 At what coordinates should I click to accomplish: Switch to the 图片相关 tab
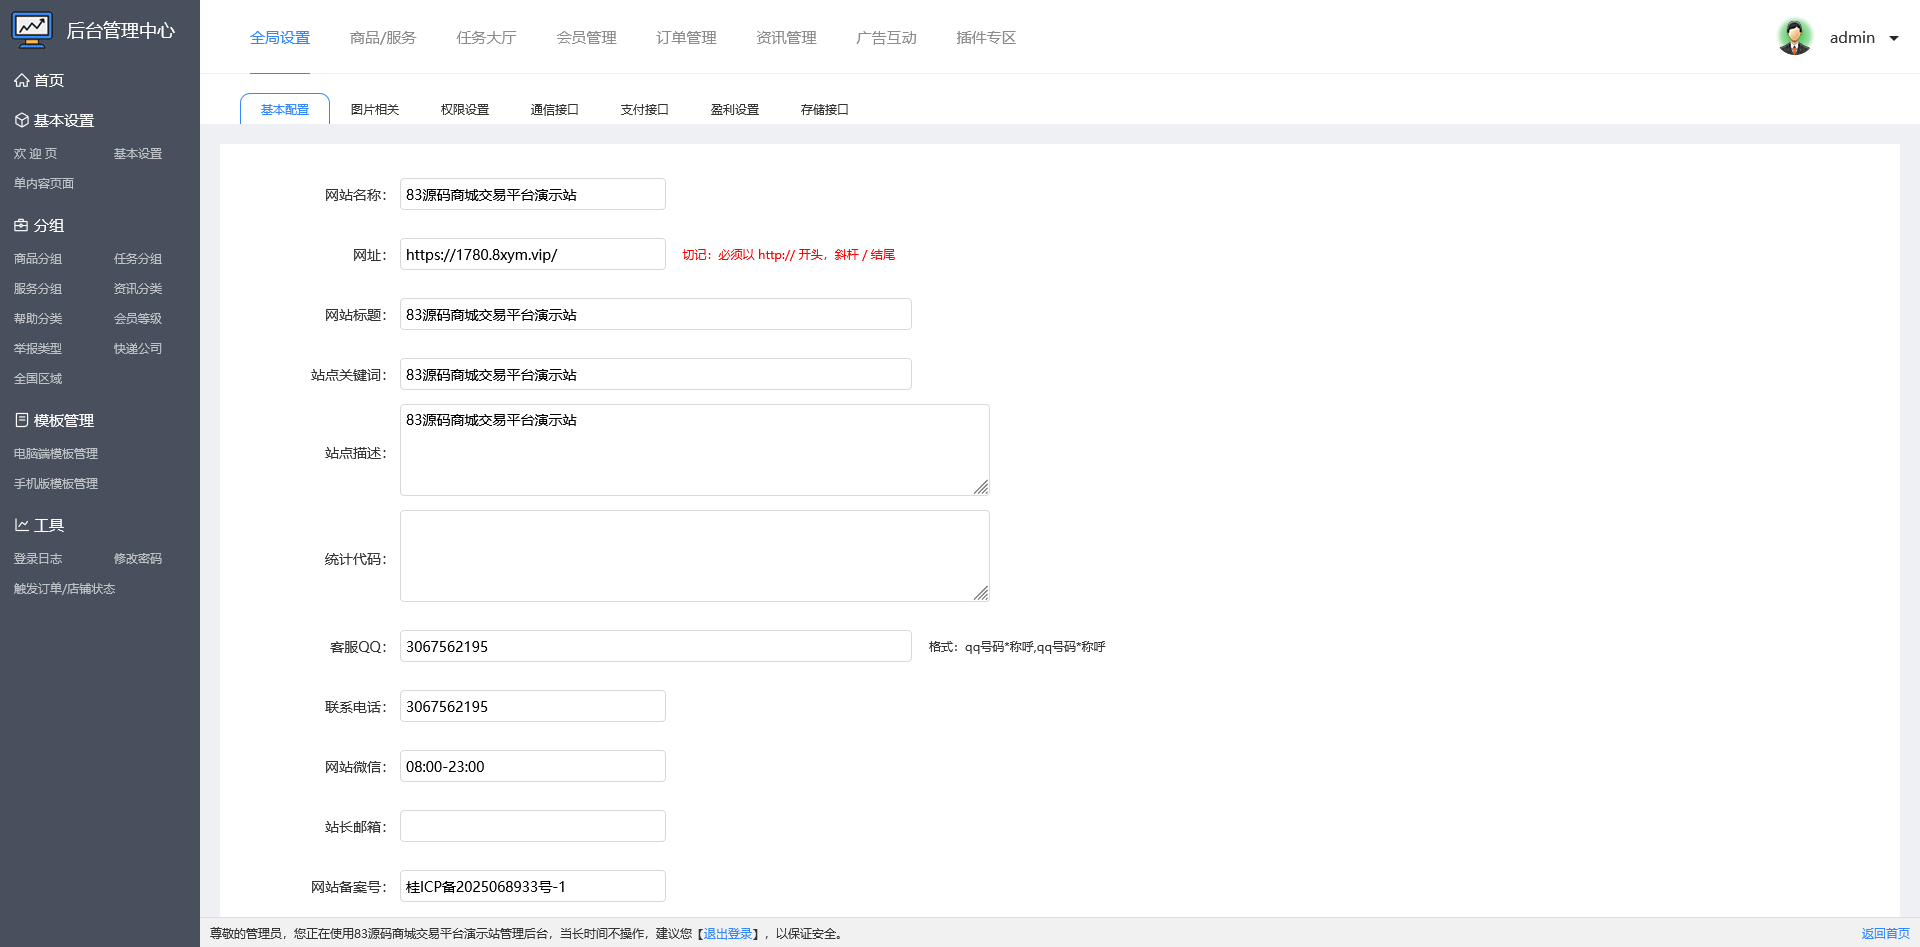pyautogui.click(x=375, y=109)
